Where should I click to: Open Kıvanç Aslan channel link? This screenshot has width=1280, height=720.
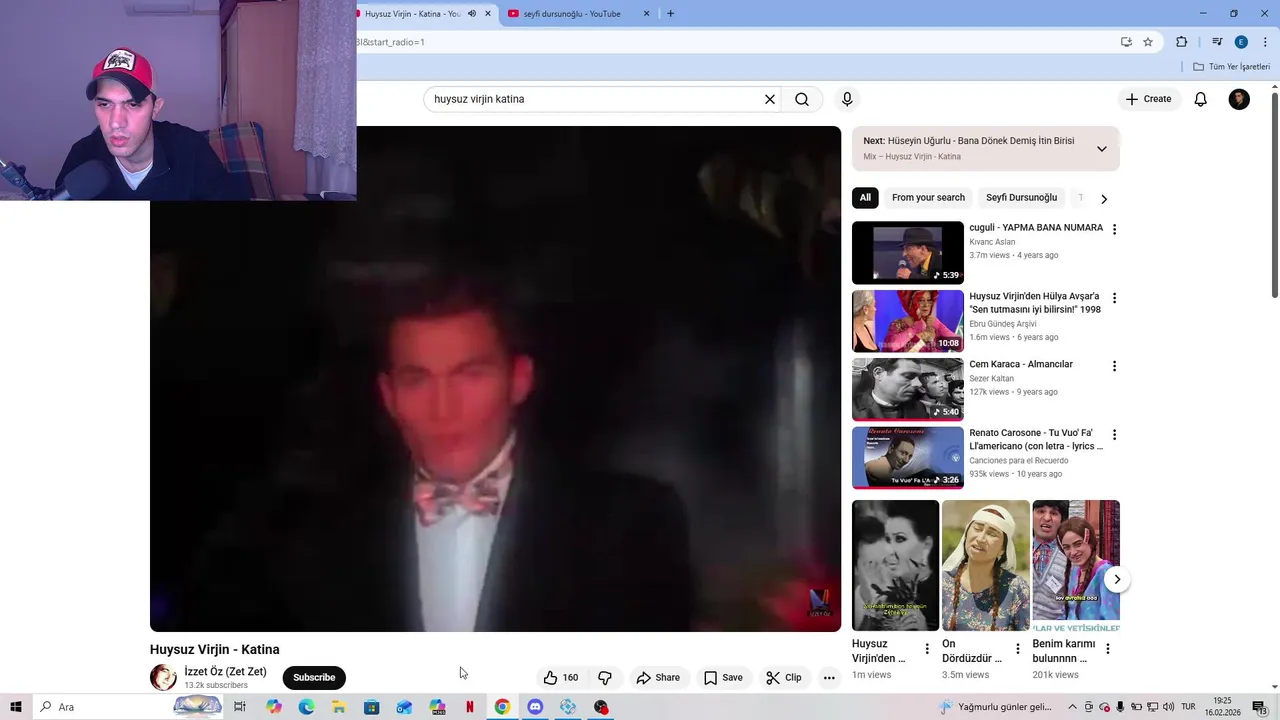click(992, 242)
